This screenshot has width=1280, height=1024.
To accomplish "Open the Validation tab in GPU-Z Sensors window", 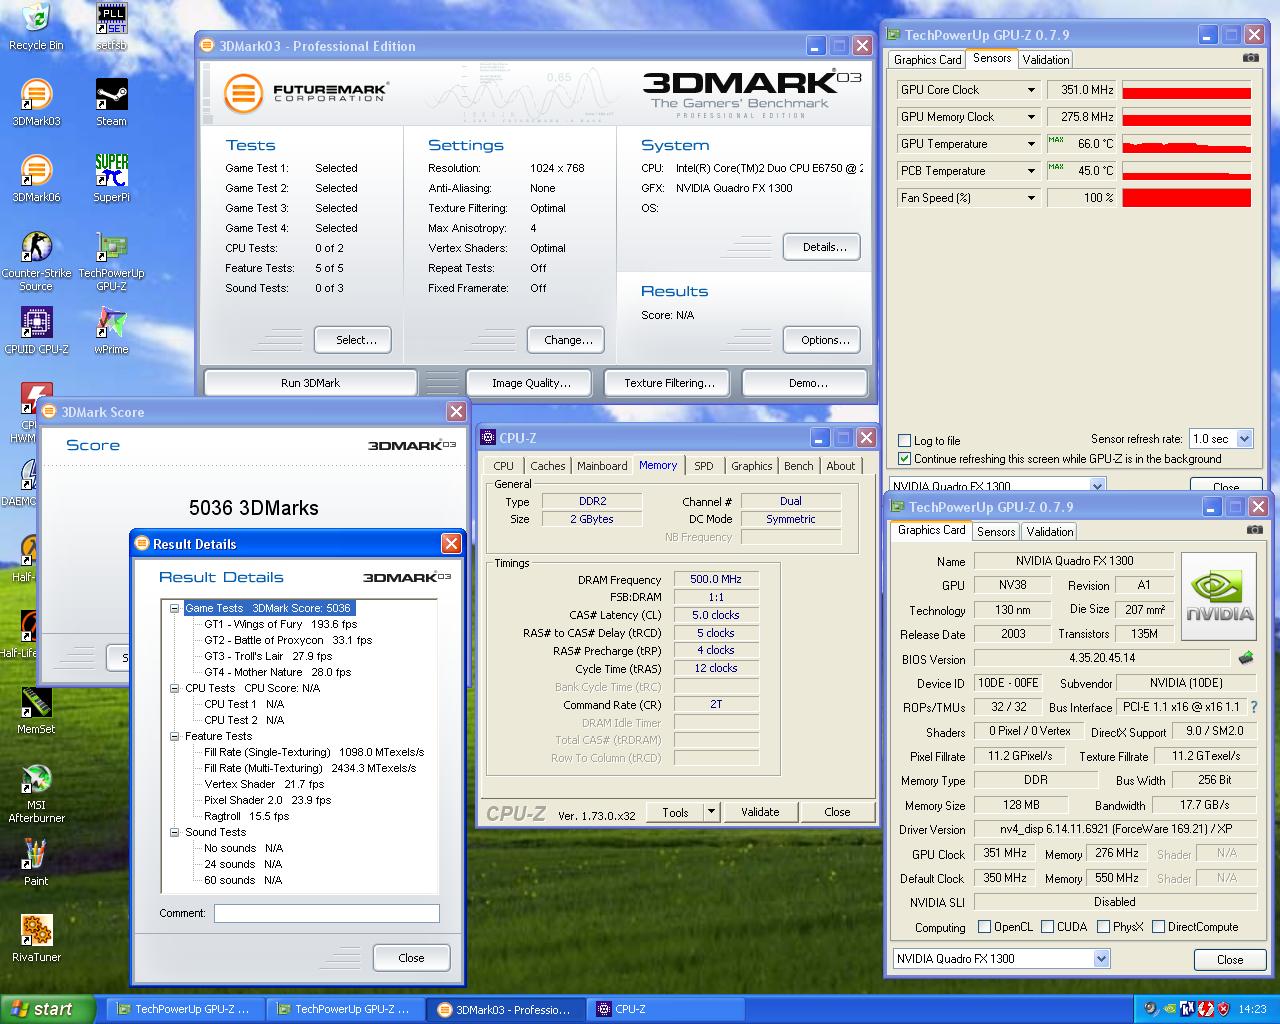I will pyautogui.click(x=1046, y=60).
